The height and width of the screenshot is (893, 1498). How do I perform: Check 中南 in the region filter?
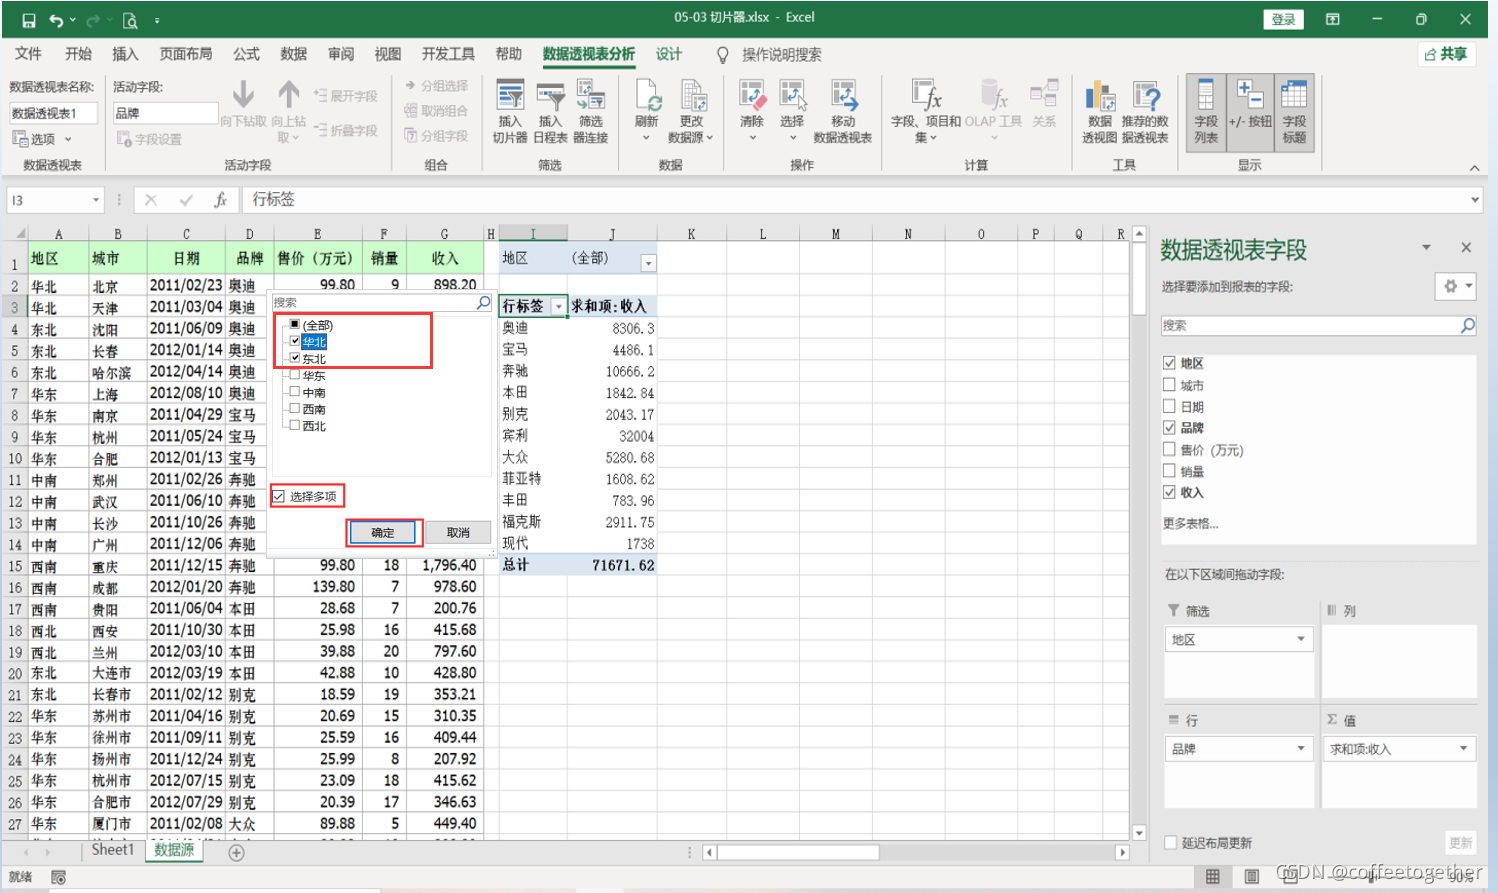(x=294, y=392)
